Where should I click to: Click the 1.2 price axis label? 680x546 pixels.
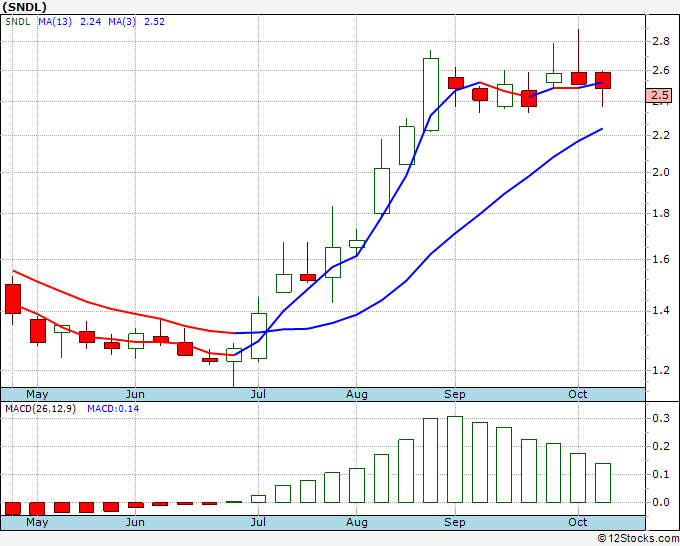point(660,370)
